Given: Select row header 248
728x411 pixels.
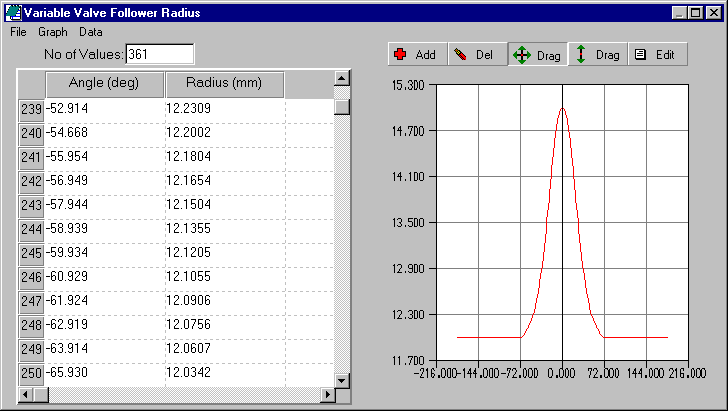Looking at the screenshot, I should click(31, 326).
